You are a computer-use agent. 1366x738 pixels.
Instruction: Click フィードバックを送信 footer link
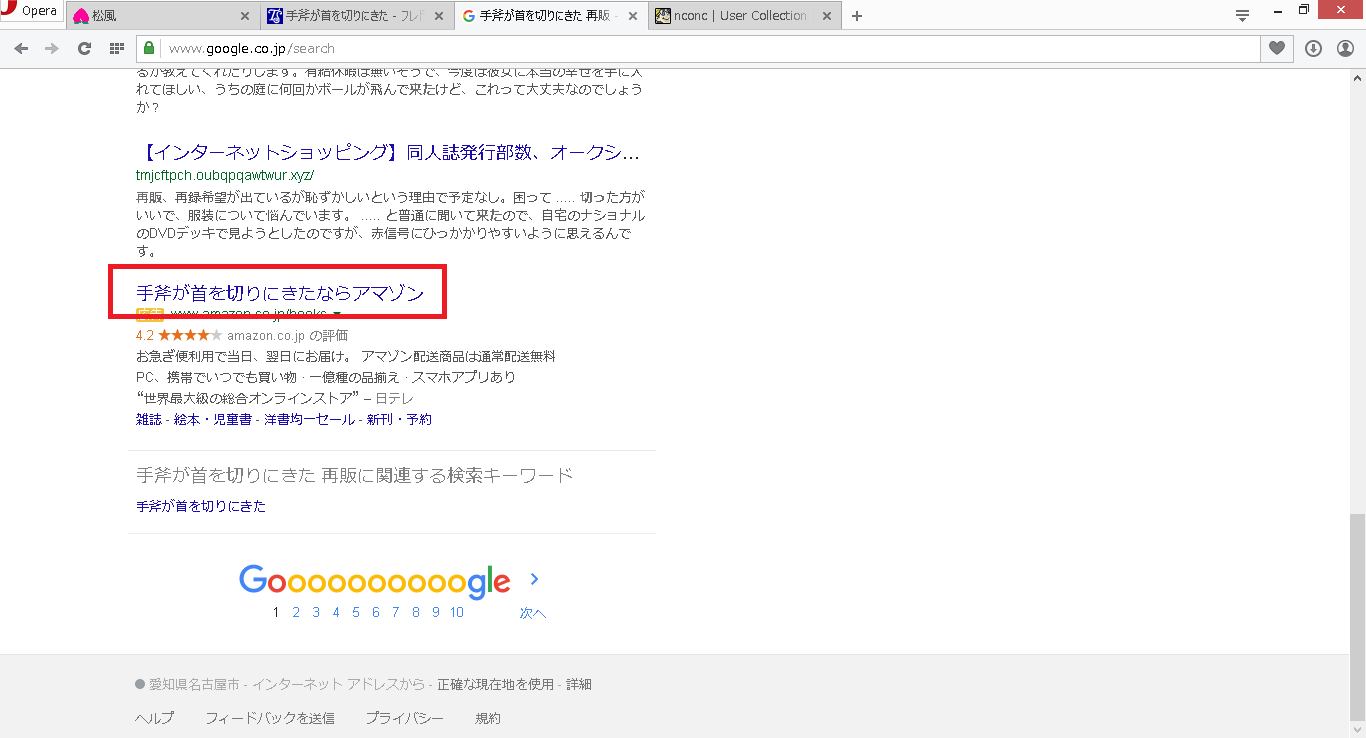[270, 718]
